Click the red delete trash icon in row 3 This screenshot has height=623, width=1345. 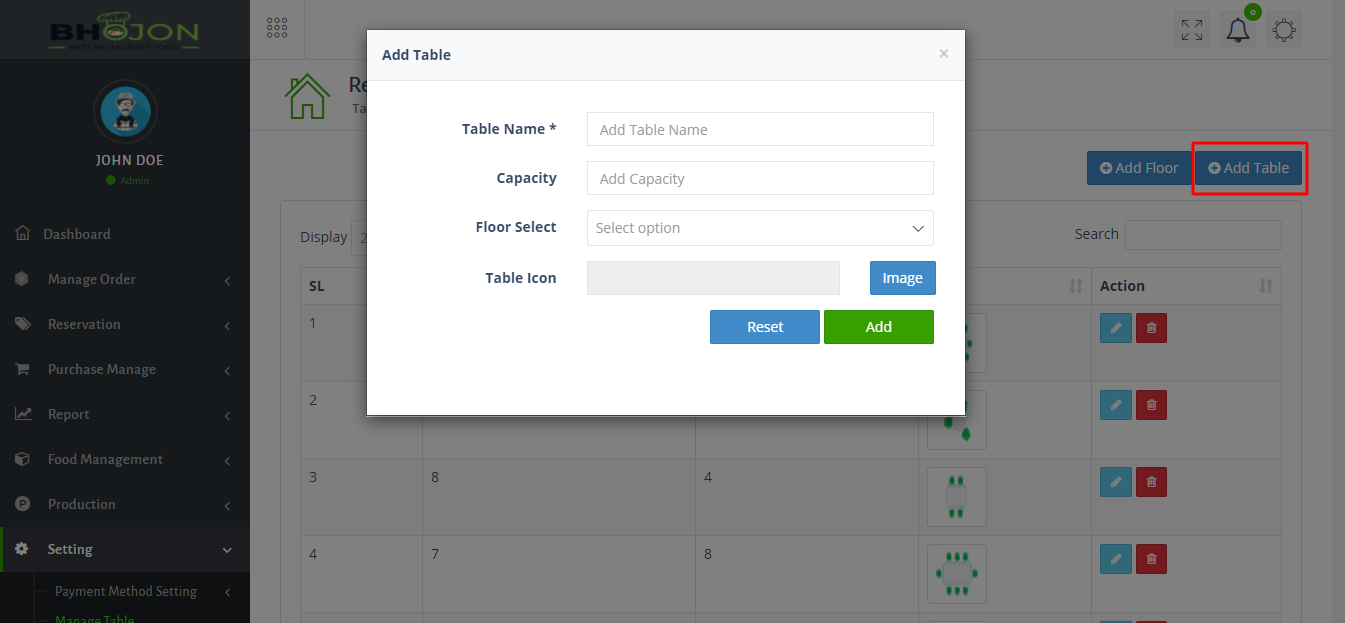[x=1151, y=482]
